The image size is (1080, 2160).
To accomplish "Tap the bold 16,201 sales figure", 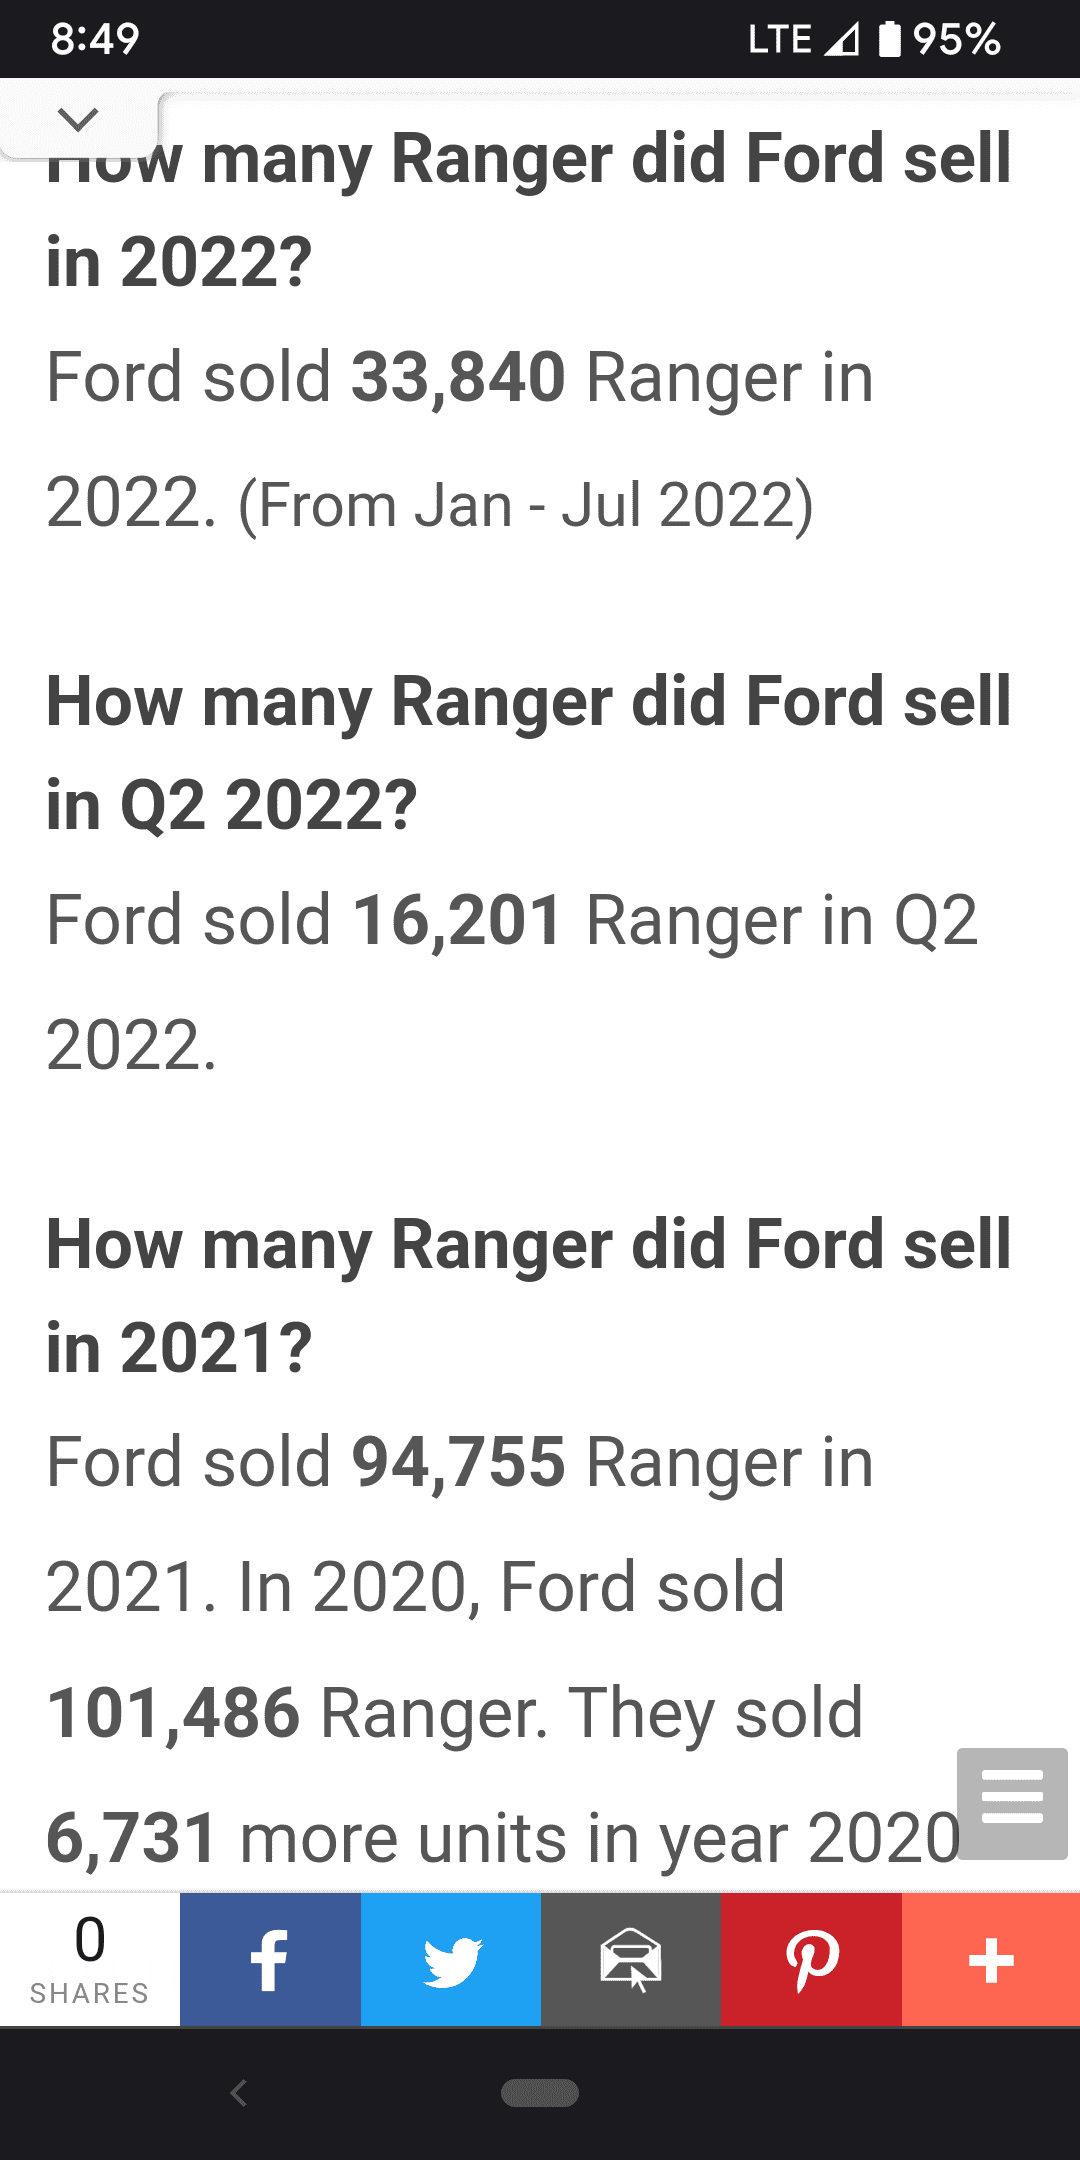I will coord(459,920).
